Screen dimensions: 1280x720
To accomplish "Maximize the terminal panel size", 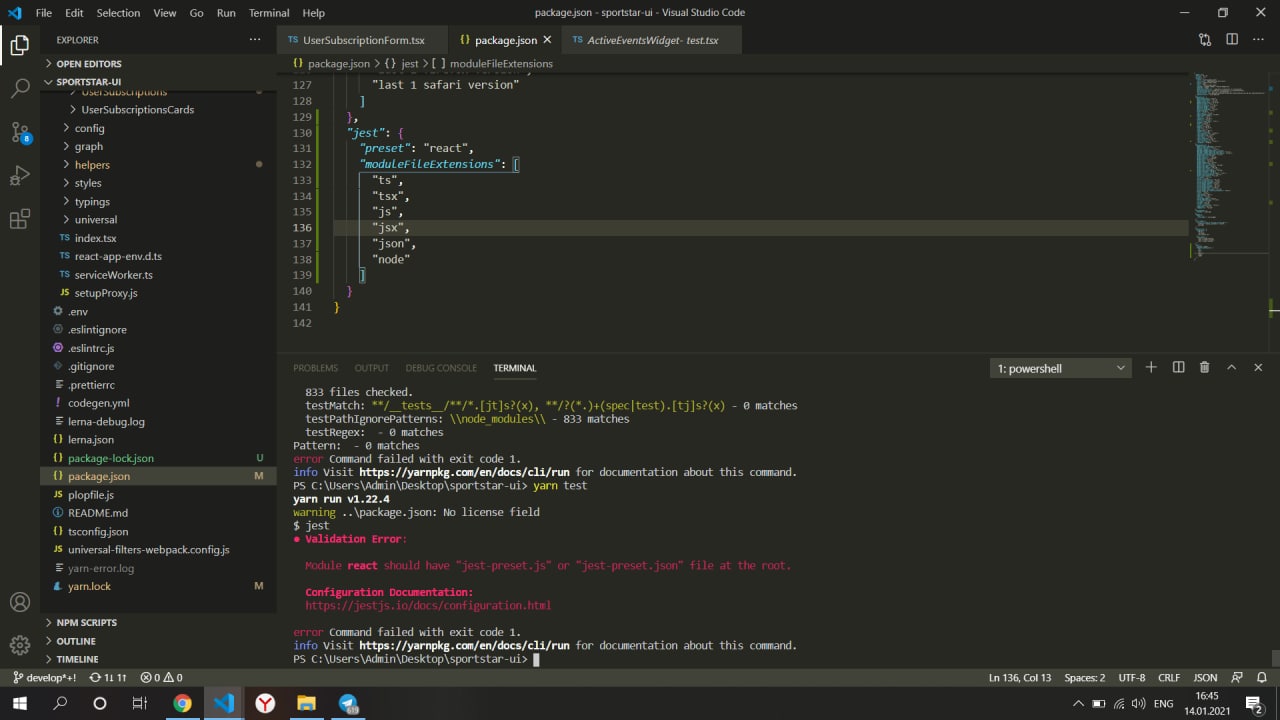I will pos(1232,368).
